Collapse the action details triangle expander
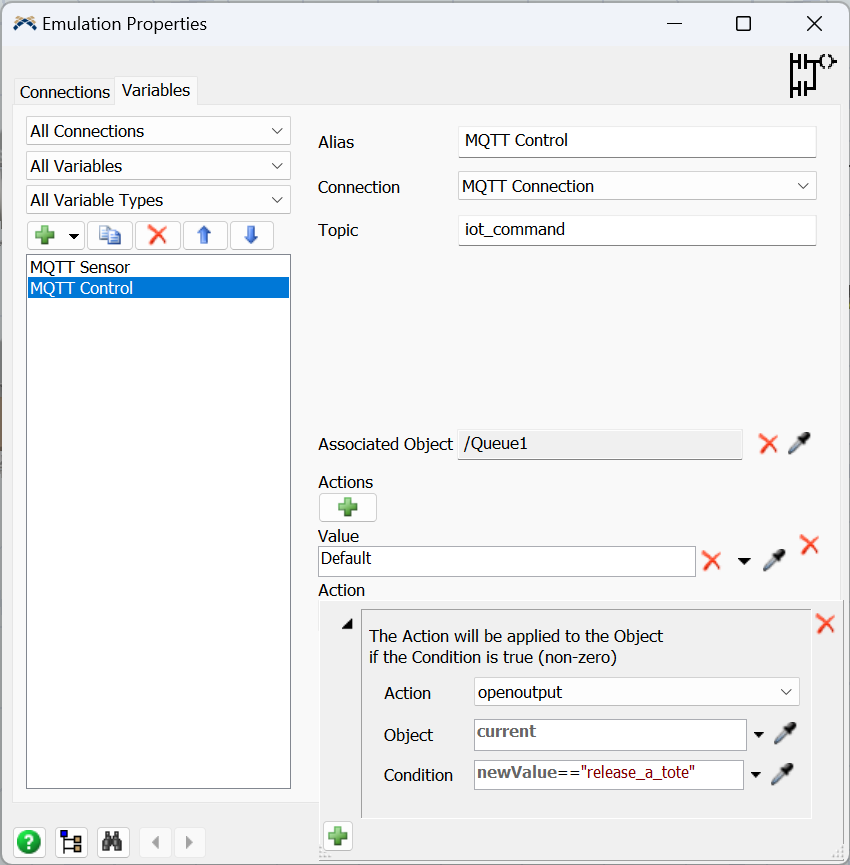 pyautogui.click(x=347, y=624)
